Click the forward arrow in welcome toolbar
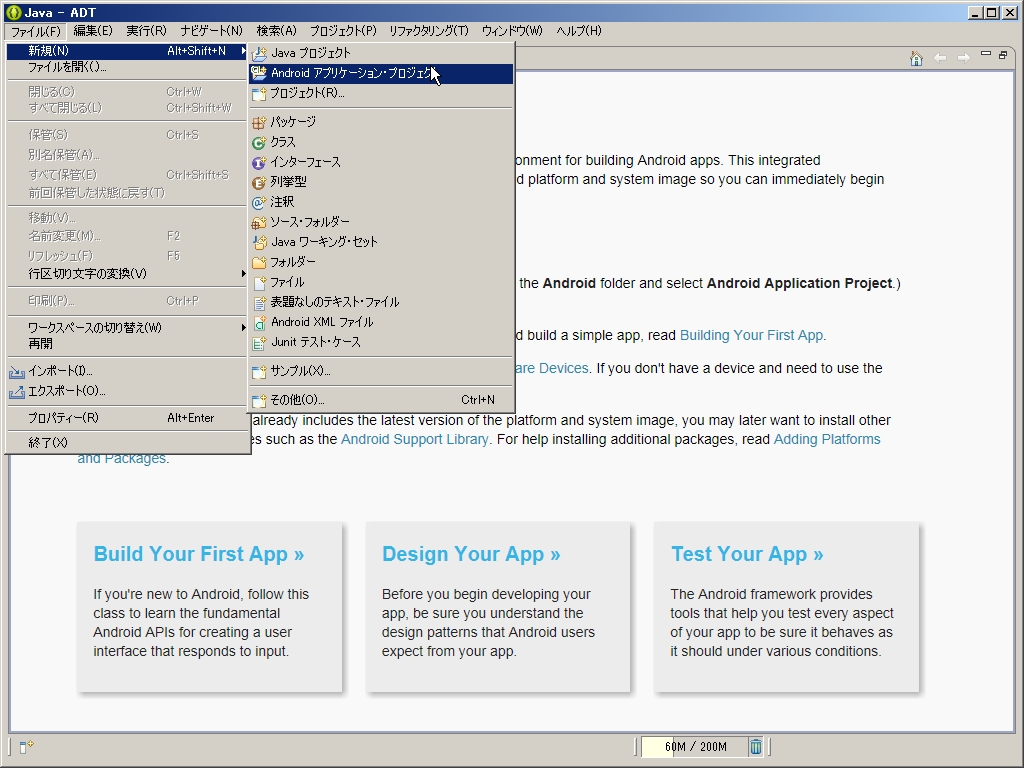 click(x=963, y=58)
